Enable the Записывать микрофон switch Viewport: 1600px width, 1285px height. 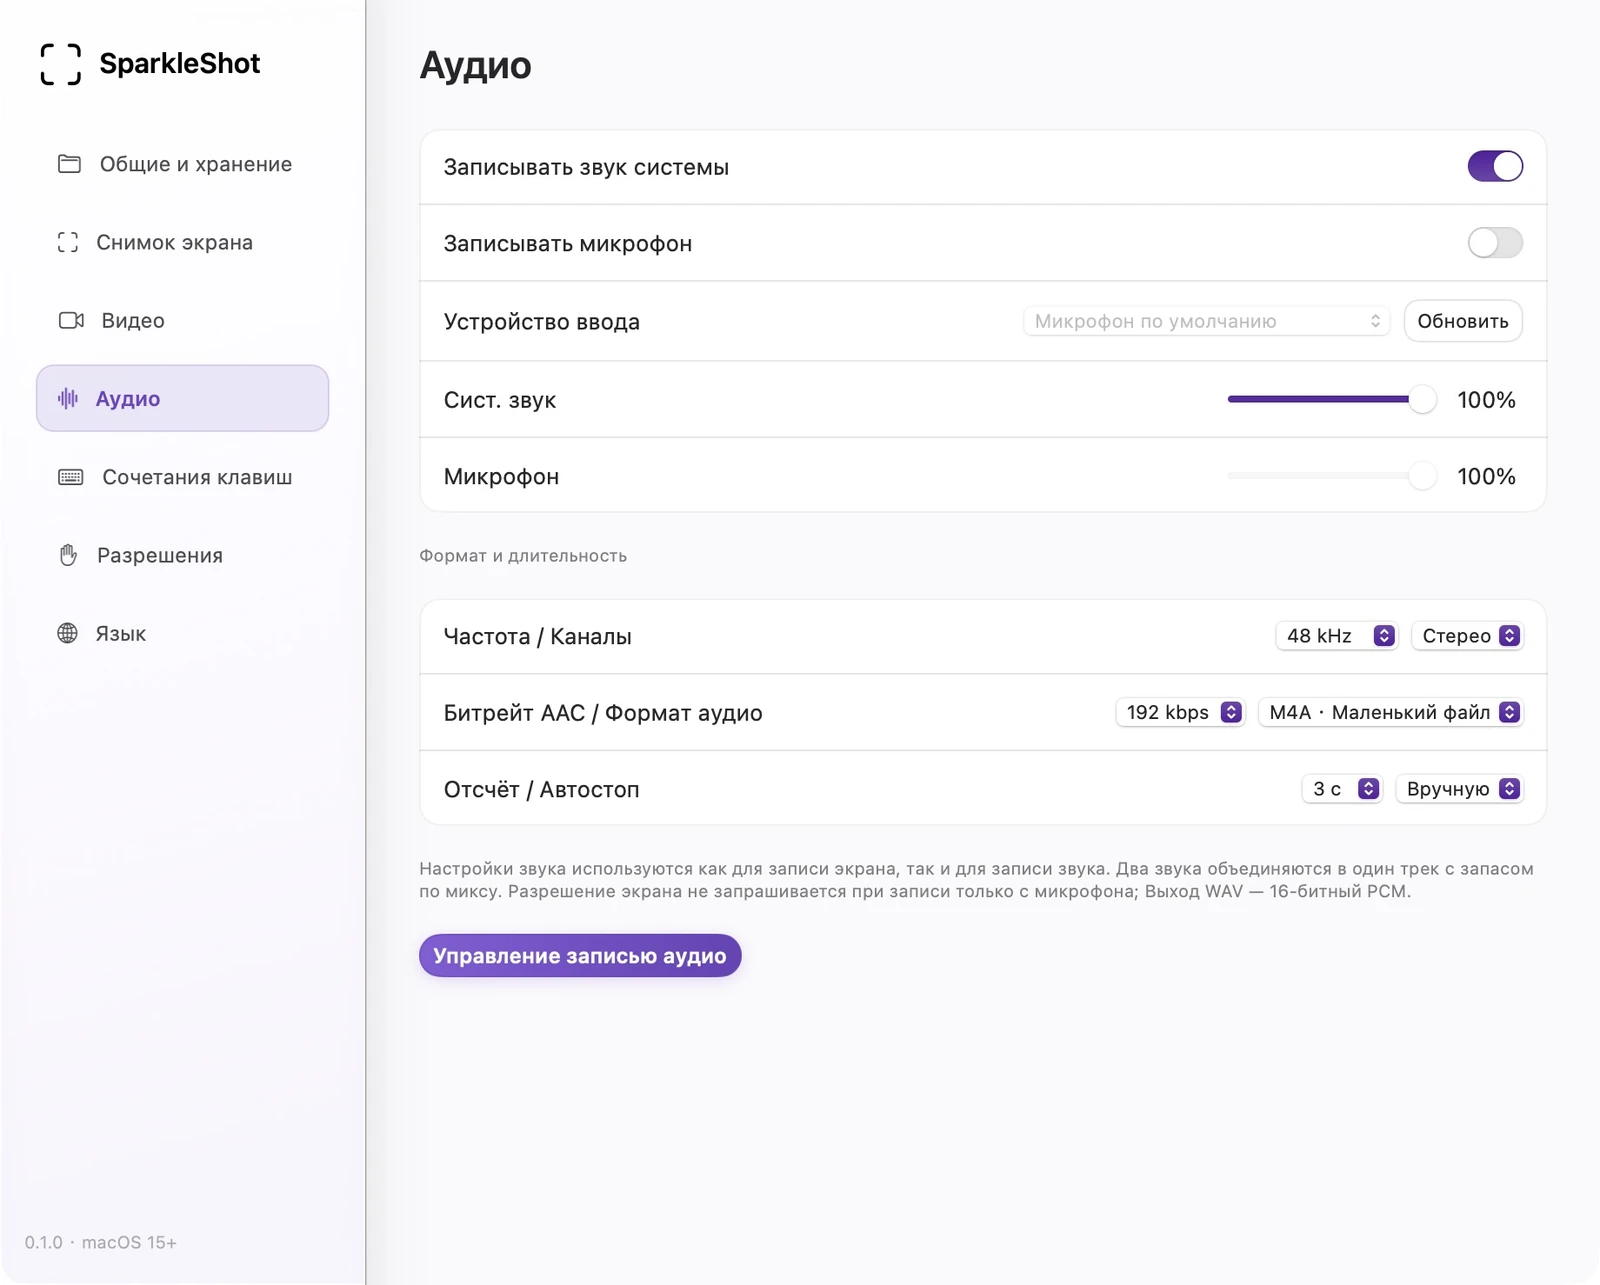(1495, 242)
